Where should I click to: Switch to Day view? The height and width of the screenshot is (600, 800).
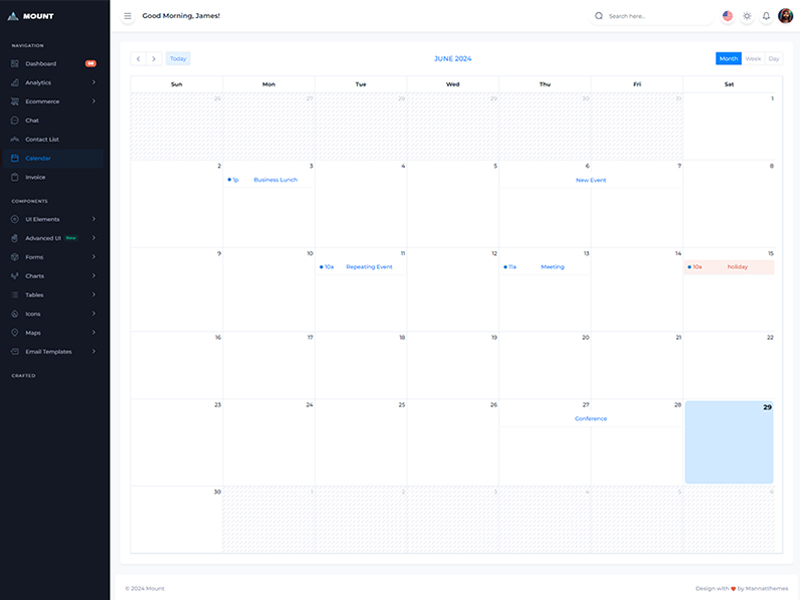click(x=774, y=59)
